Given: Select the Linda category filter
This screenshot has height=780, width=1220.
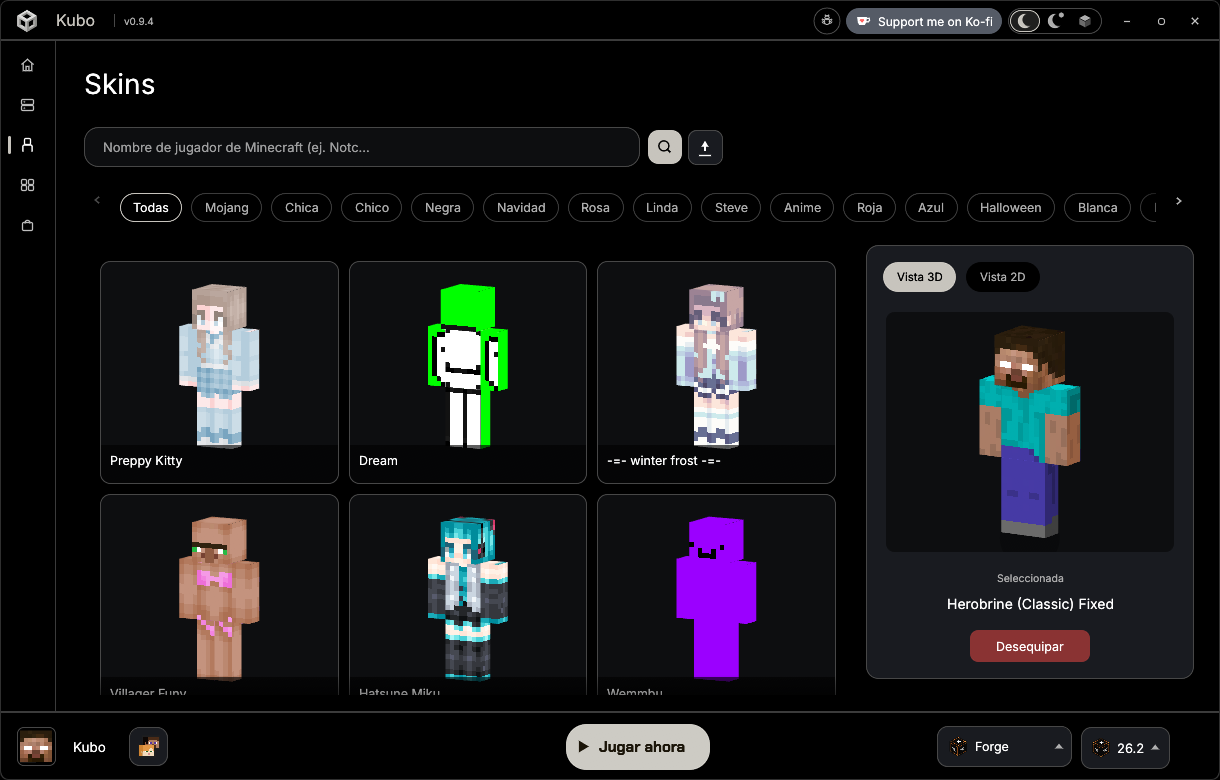Looking at the screenshot, I should click(662, 208).
